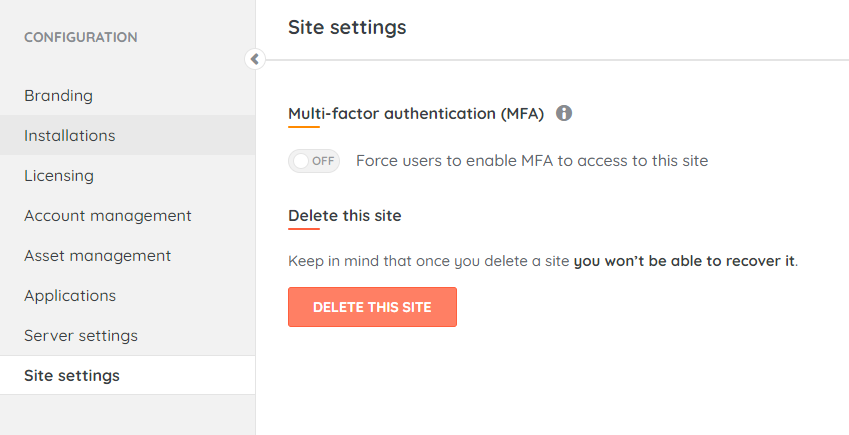Switch to Server settings
Screen dimensions: 849x435
click(x=81, y=336)
